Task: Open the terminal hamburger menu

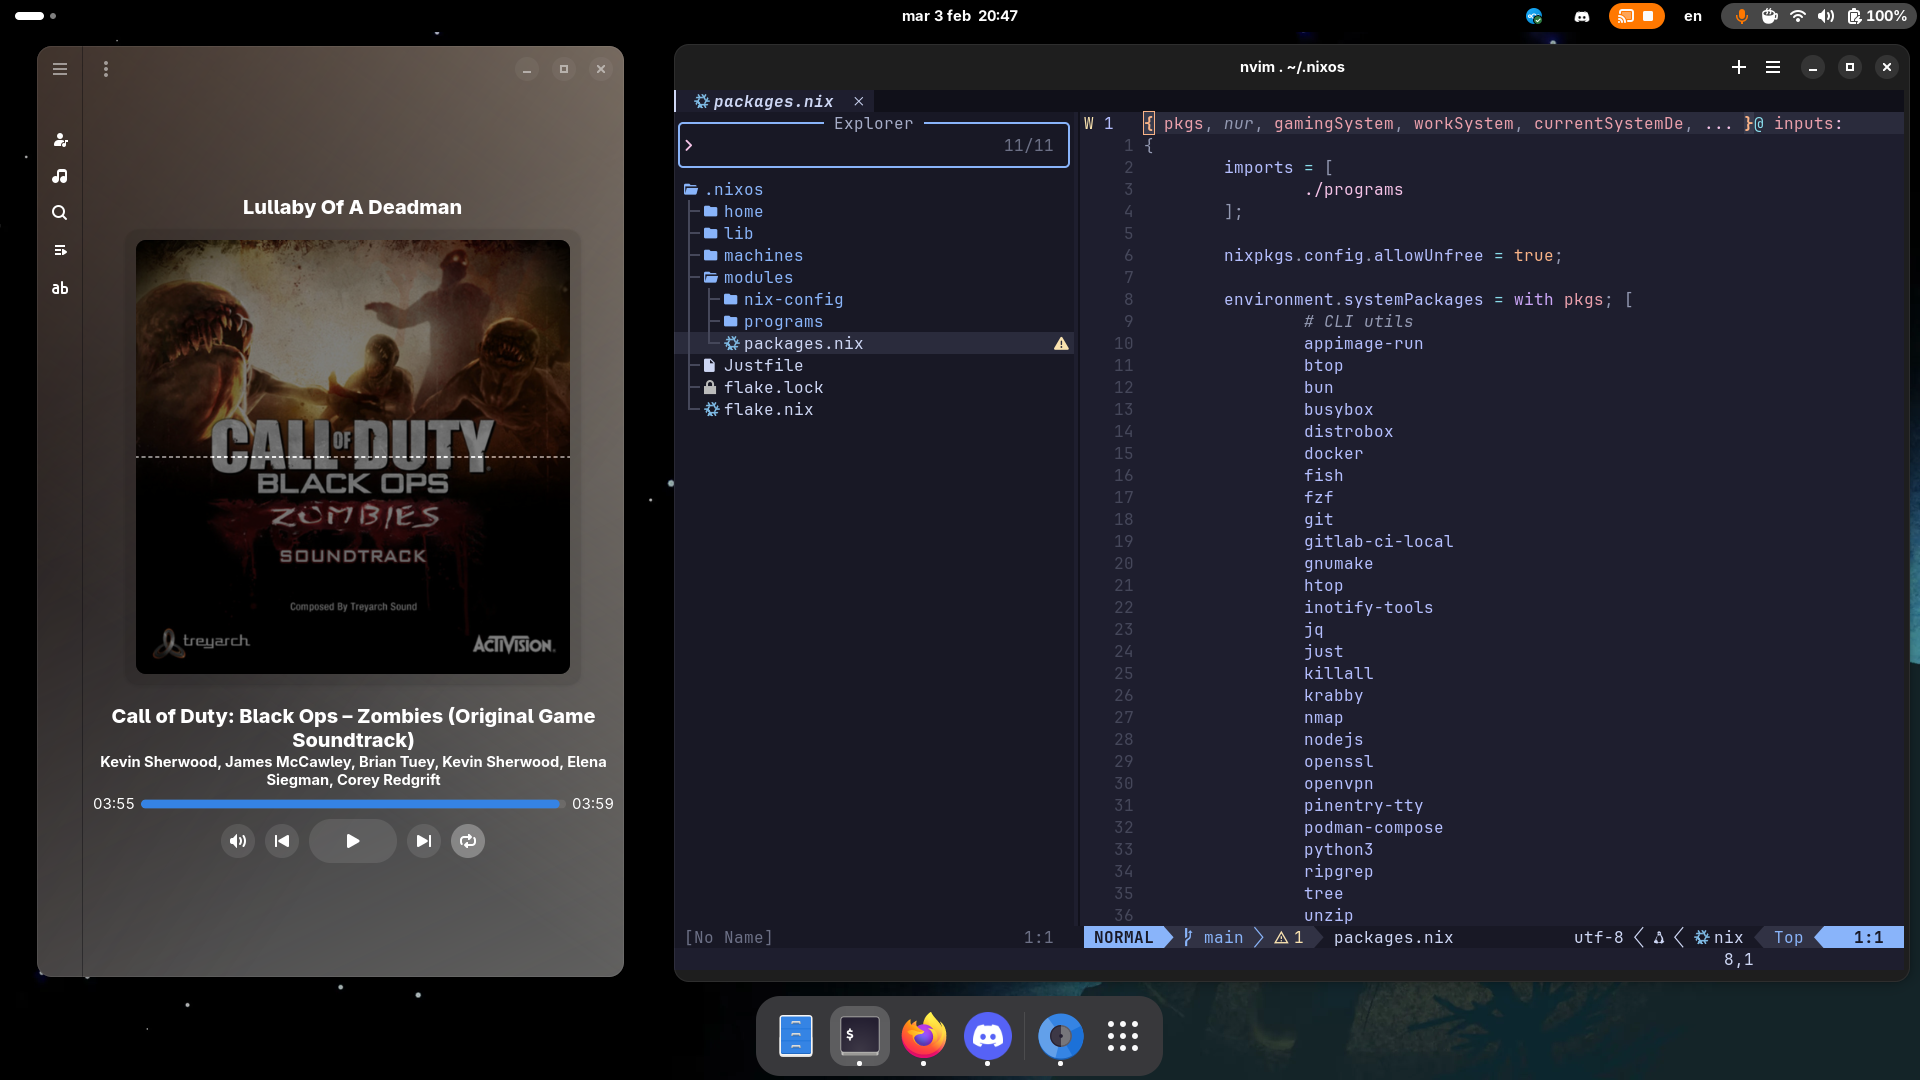Action: (x=1774, y=67)
